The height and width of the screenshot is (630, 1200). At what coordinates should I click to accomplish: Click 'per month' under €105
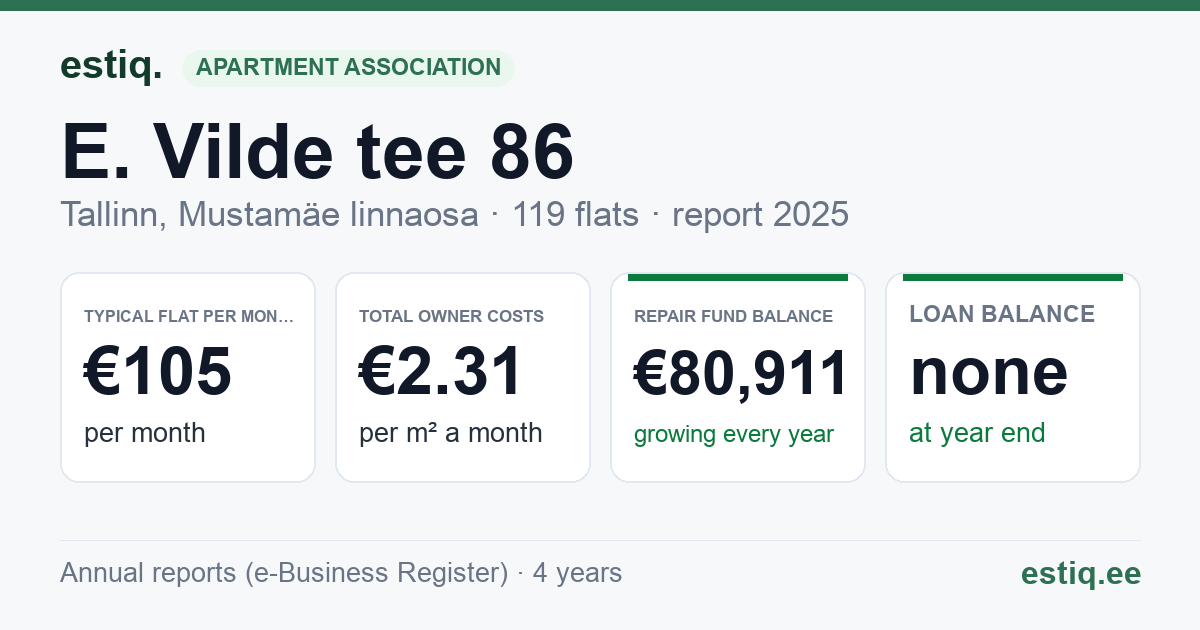tap(145, 433)
